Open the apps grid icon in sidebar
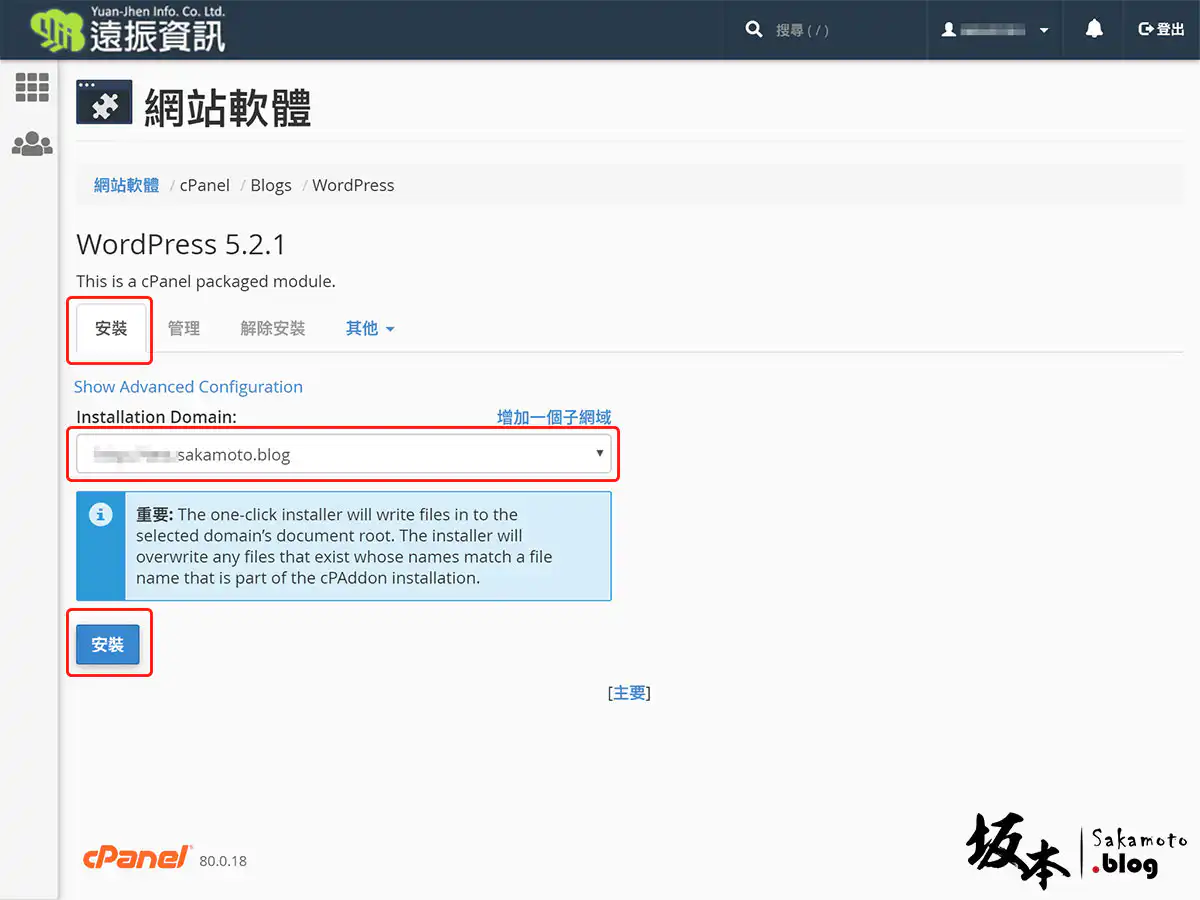Screen dimensions: 1200x900 (32, 87)
